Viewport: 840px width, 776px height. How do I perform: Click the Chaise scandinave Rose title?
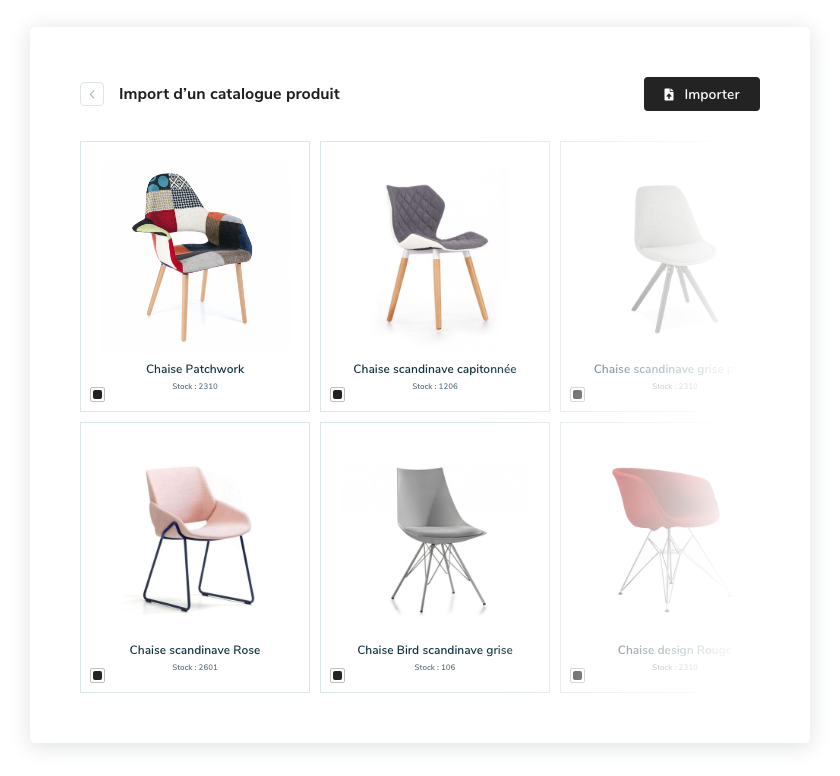click(195, 650)
